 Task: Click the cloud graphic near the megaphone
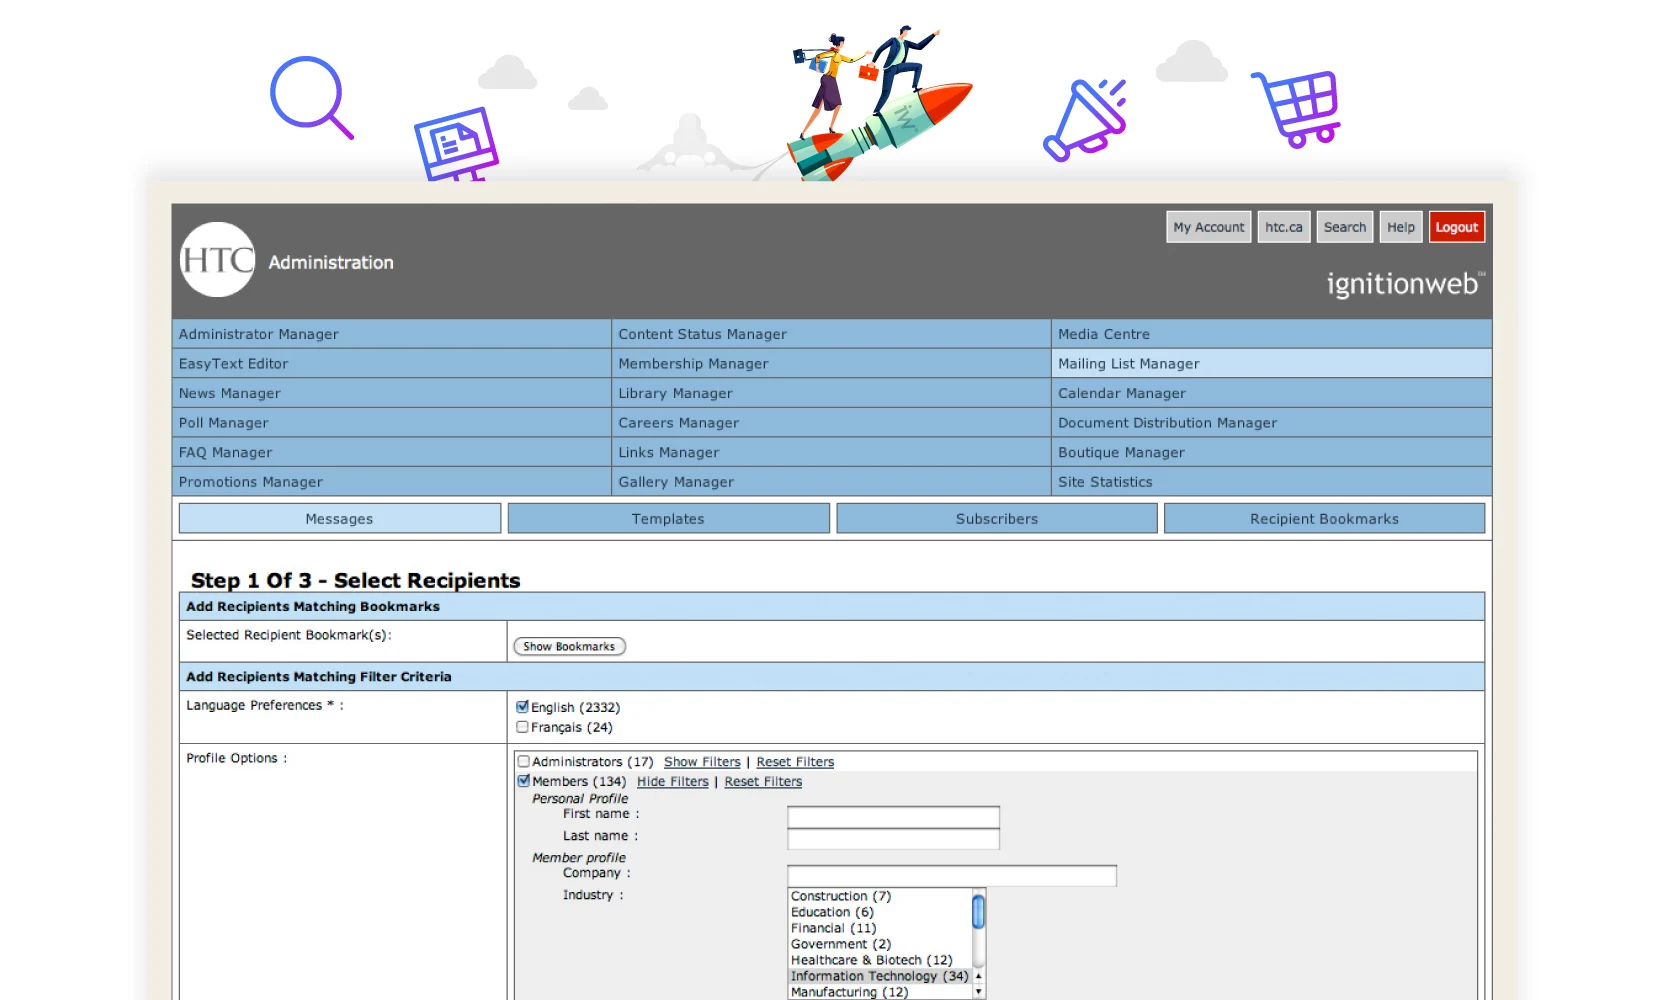(x=1191, y=62)
